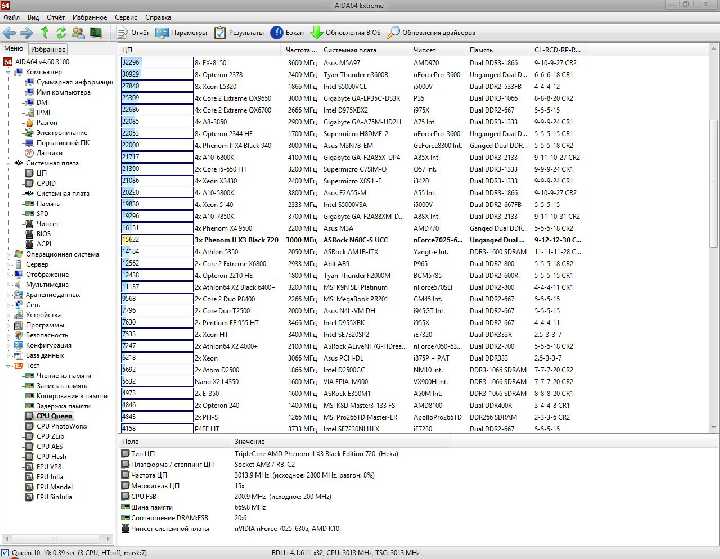Open Параметры in the toolbar
Screen dimensions: 720x559
pyautogui.click(x=181, y=33)
